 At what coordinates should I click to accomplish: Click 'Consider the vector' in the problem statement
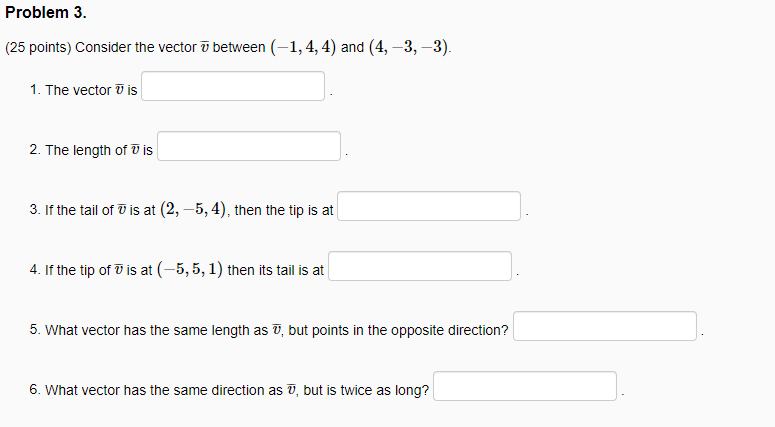(136, 47)
